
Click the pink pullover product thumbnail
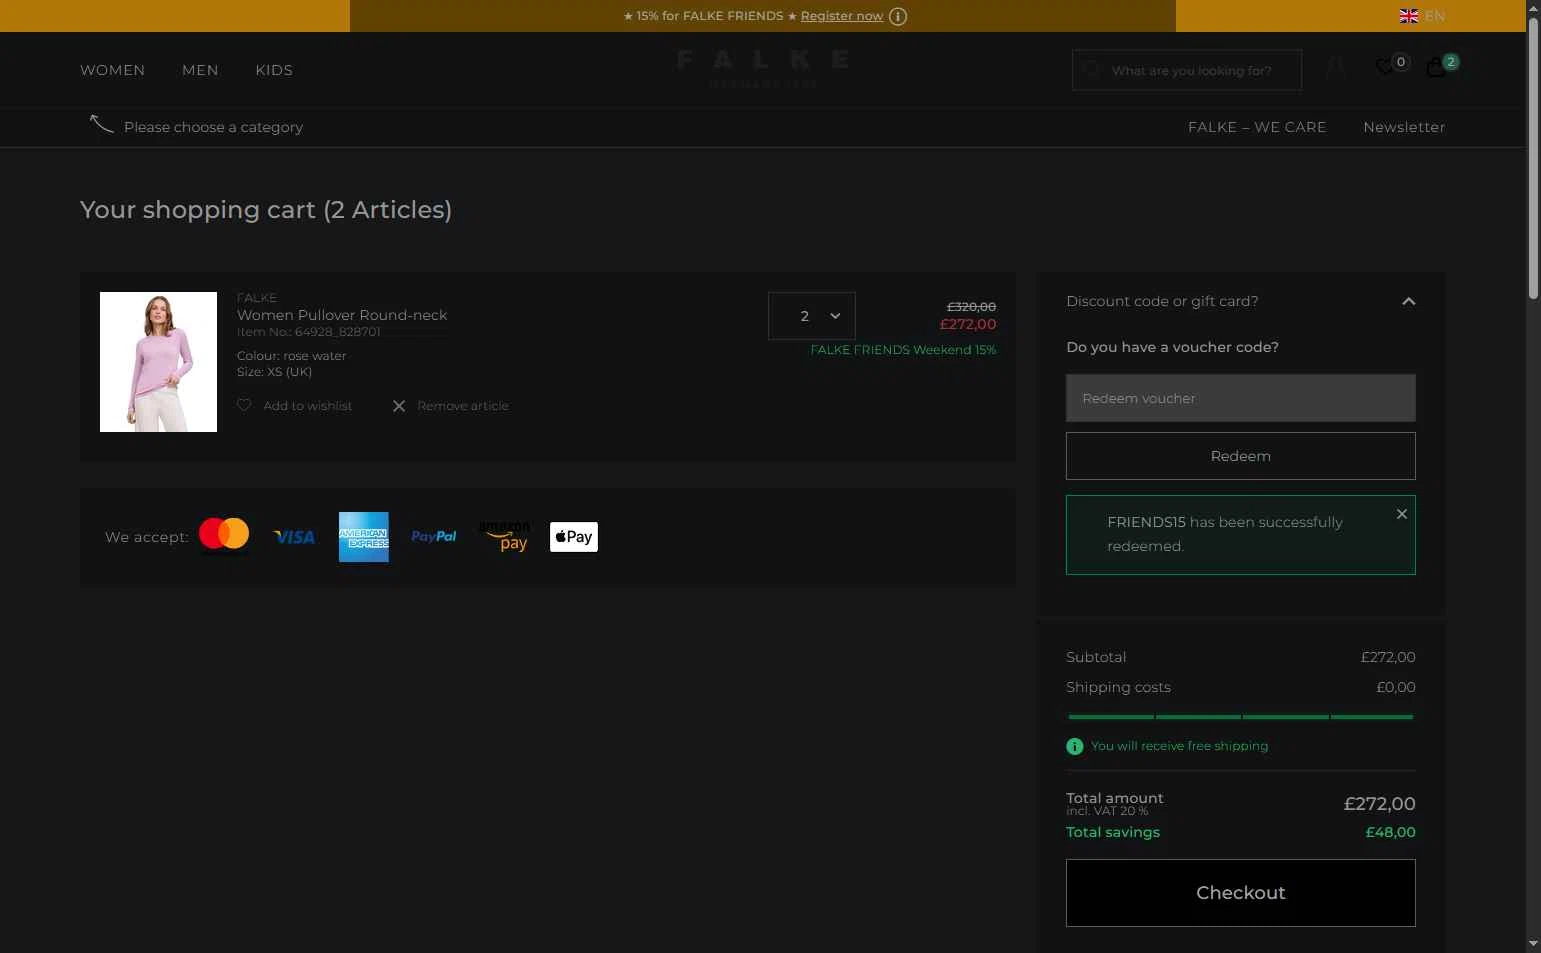coord(158,362)
